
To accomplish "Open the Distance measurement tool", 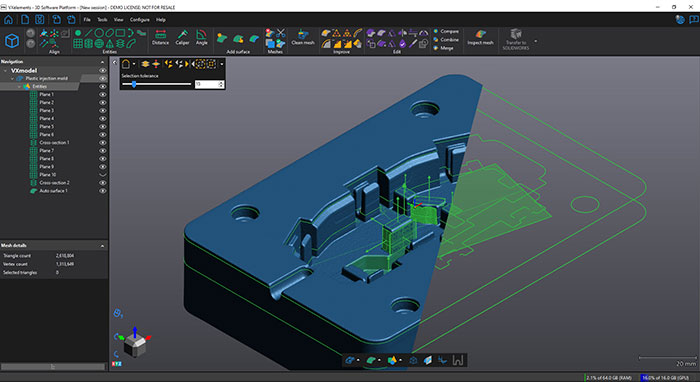I will click(160, 37).
